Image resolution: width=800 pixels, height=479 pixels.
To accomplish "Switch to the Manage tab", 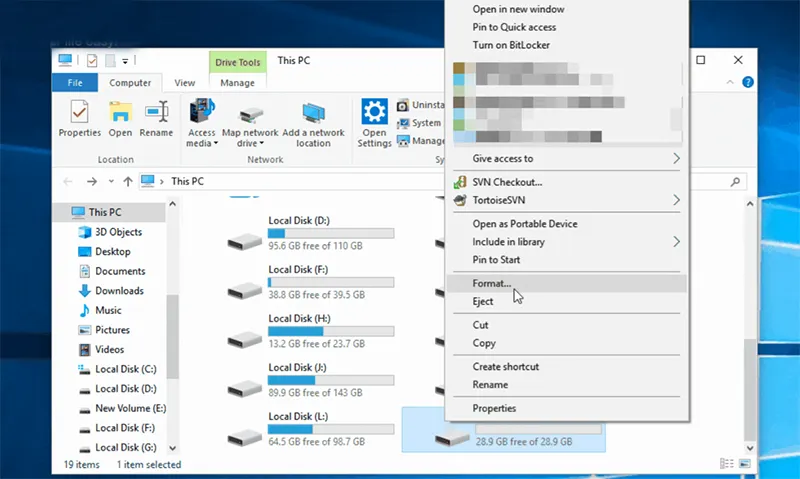I will 237,83.
